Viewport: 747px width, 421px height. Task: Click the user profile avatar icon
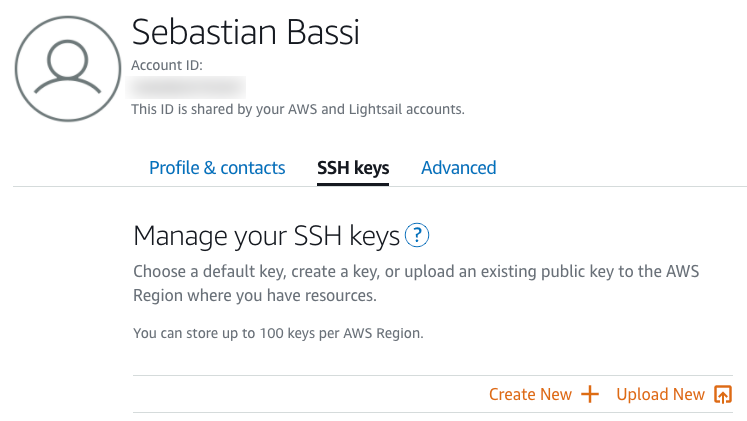point(68,69)
